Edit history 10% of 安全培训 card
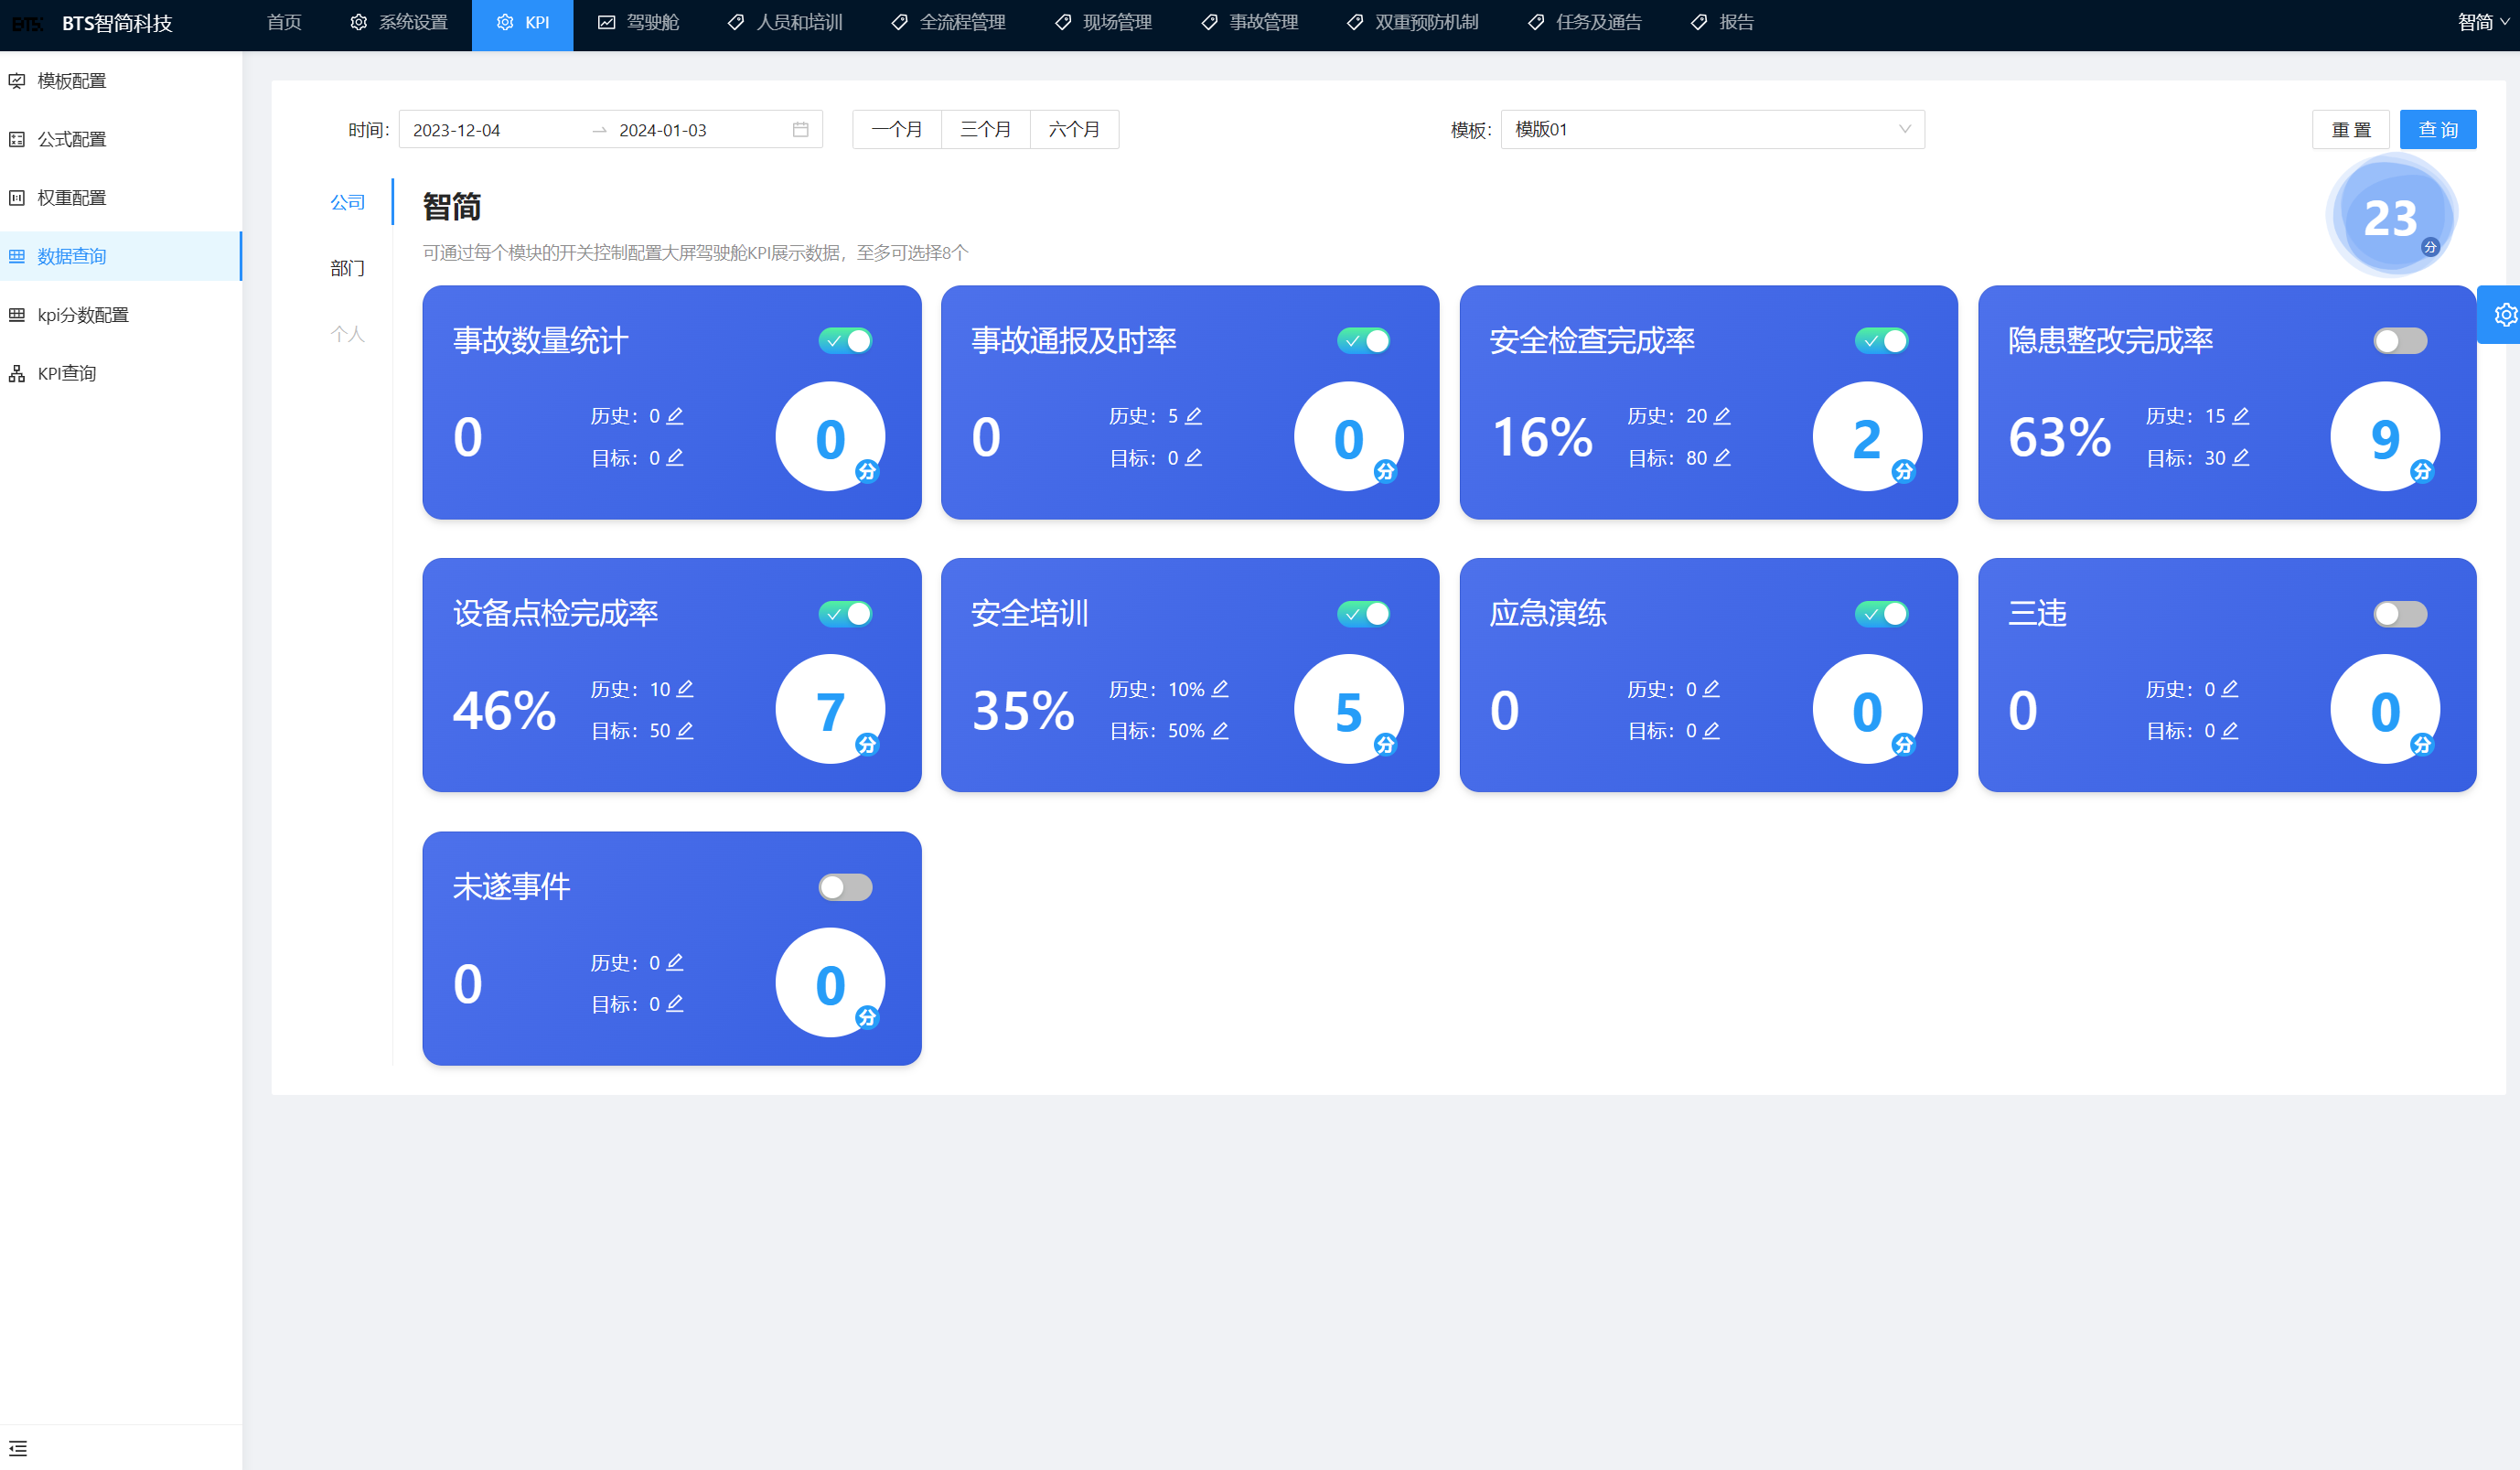Viewport: 2520px width, 1470px height. (x=1219, y=689)
